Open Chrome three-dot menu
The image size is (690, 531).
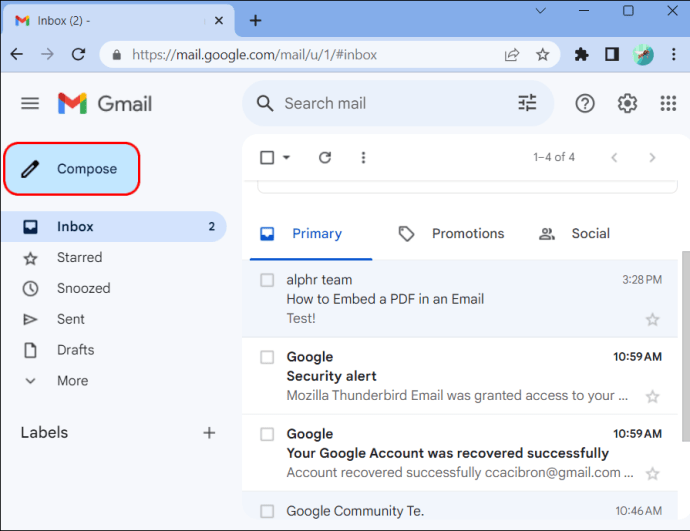(673, 55)
